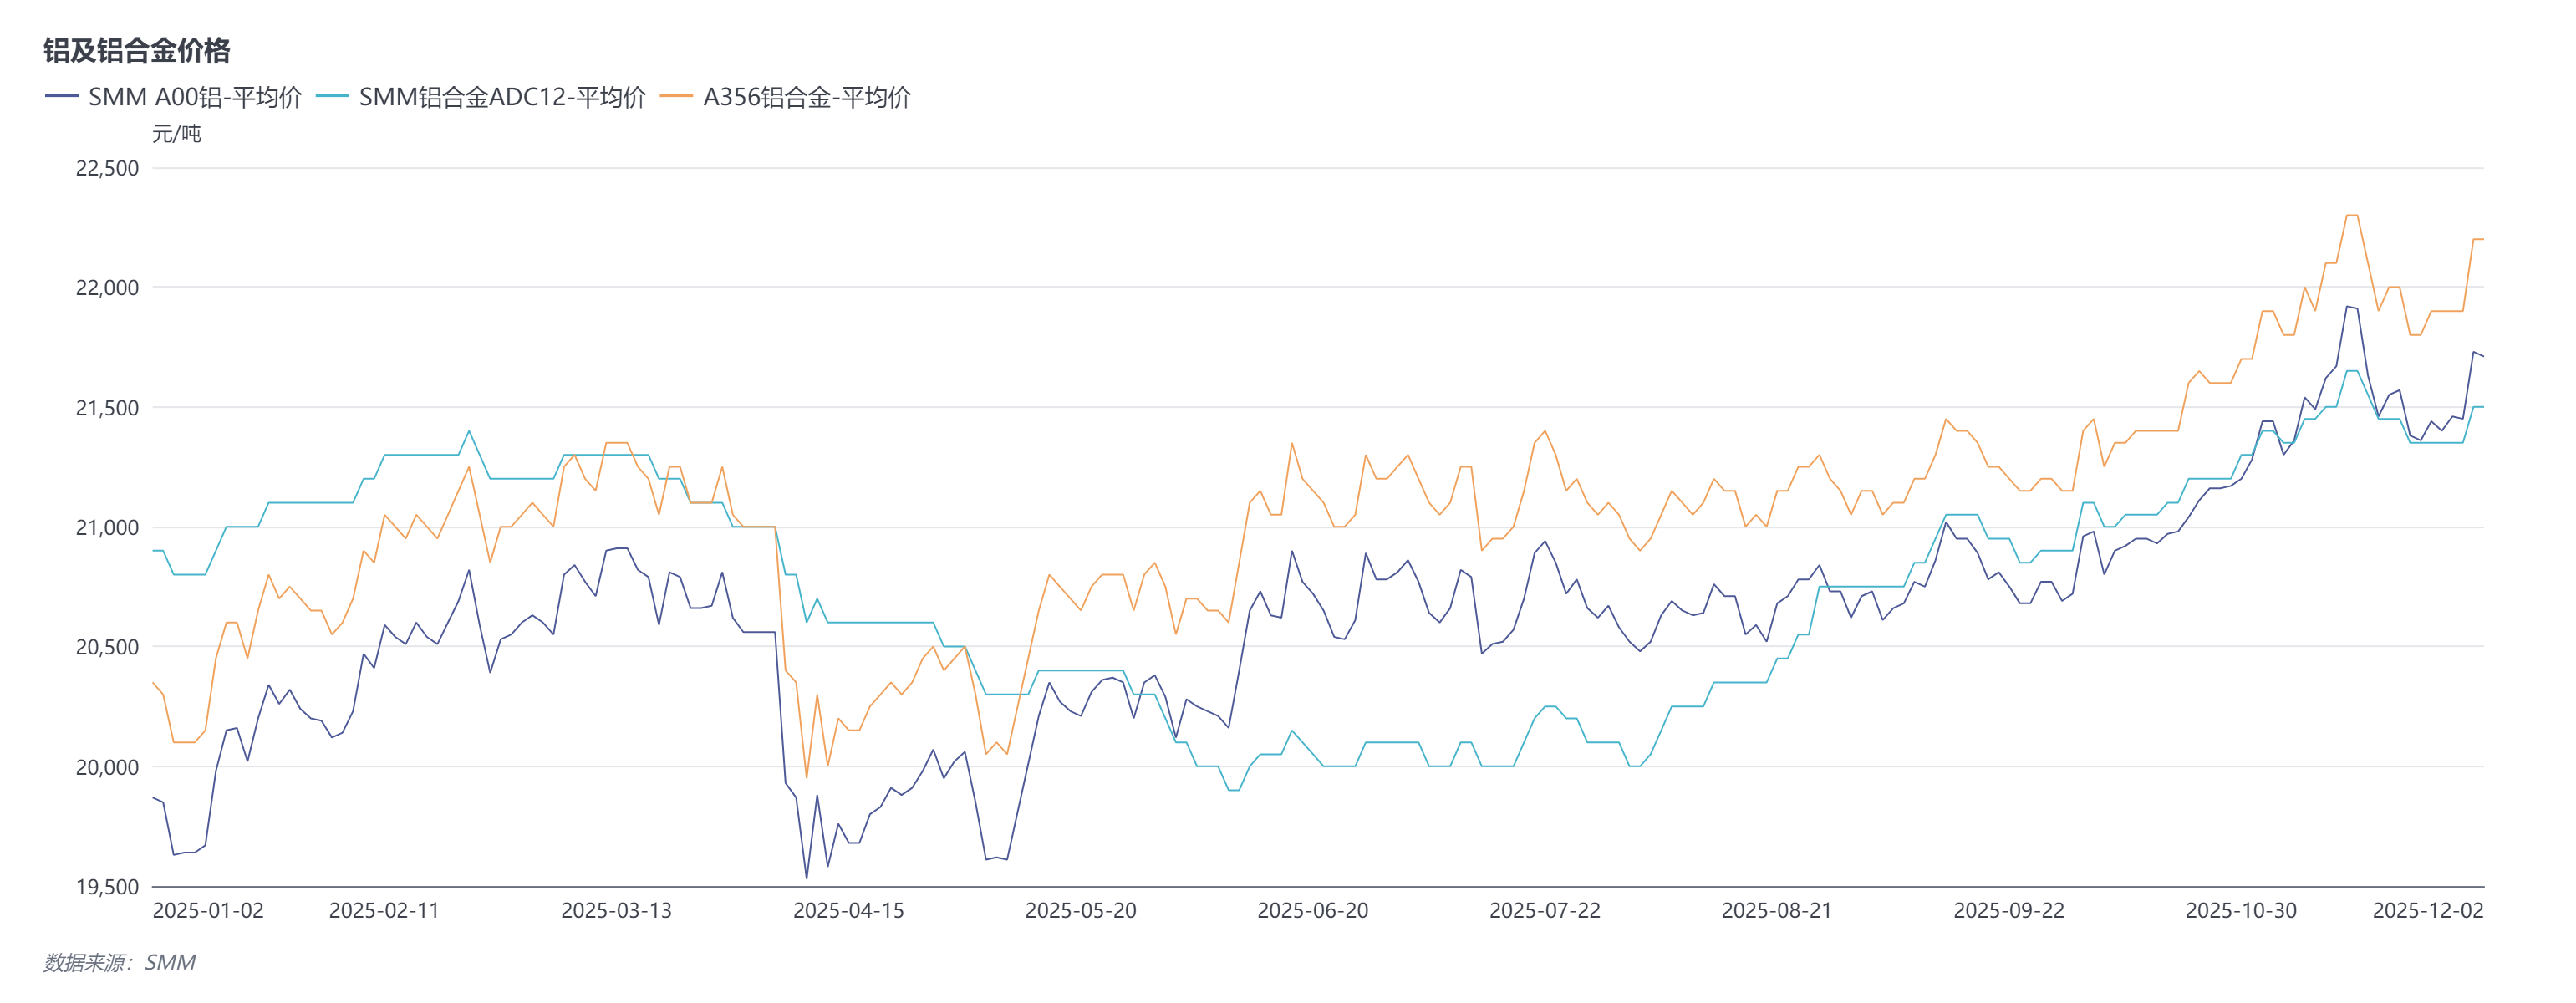Click the 21,000 y-axis value label

coord(107,528)
